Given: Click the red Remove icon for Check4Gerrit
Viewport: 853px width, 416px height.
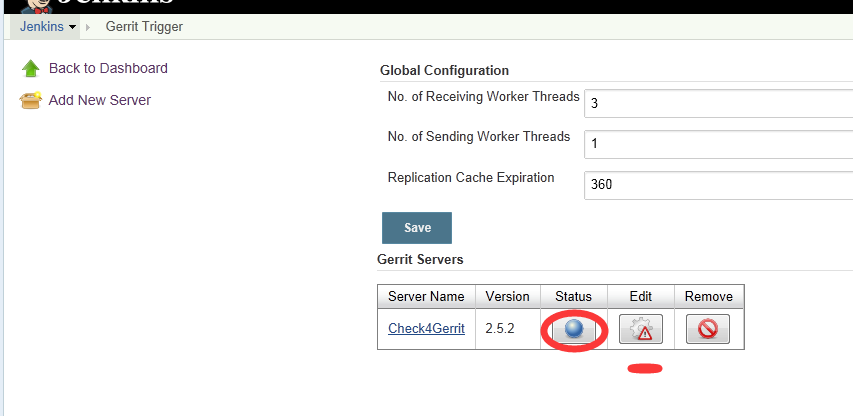Looking at the screenshot, I should (x=708, y=329).
